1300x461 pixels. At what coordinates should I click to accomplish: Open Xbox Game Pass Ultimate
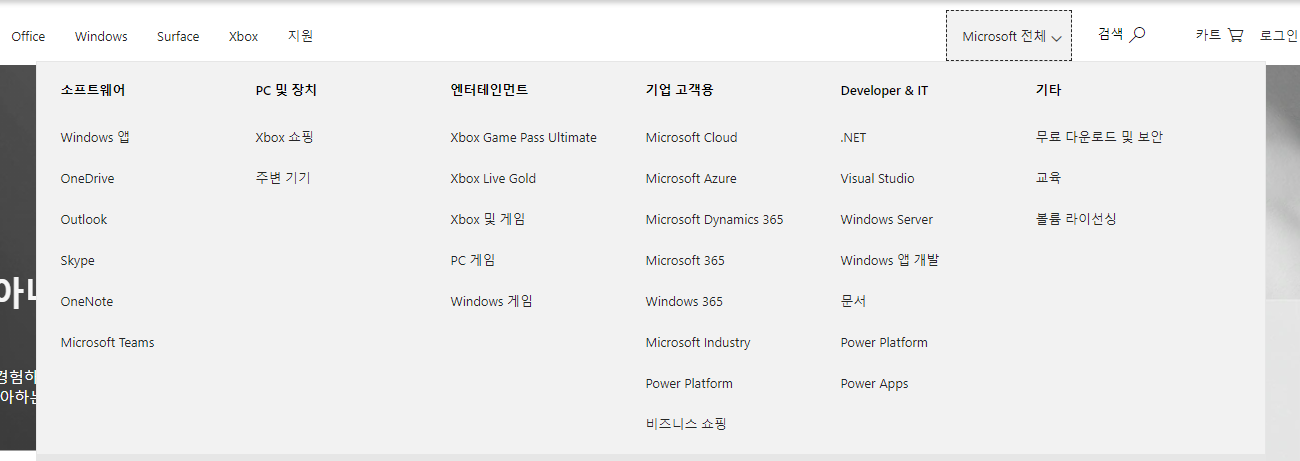point(523,137)
